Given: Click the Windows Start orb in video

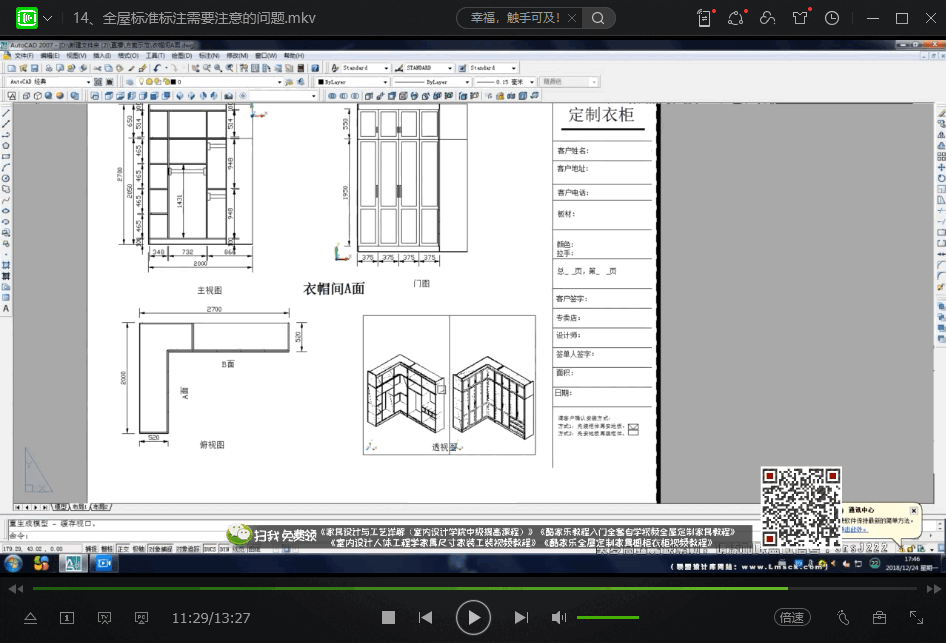Looking at the screenshot, I should (13, 564).
